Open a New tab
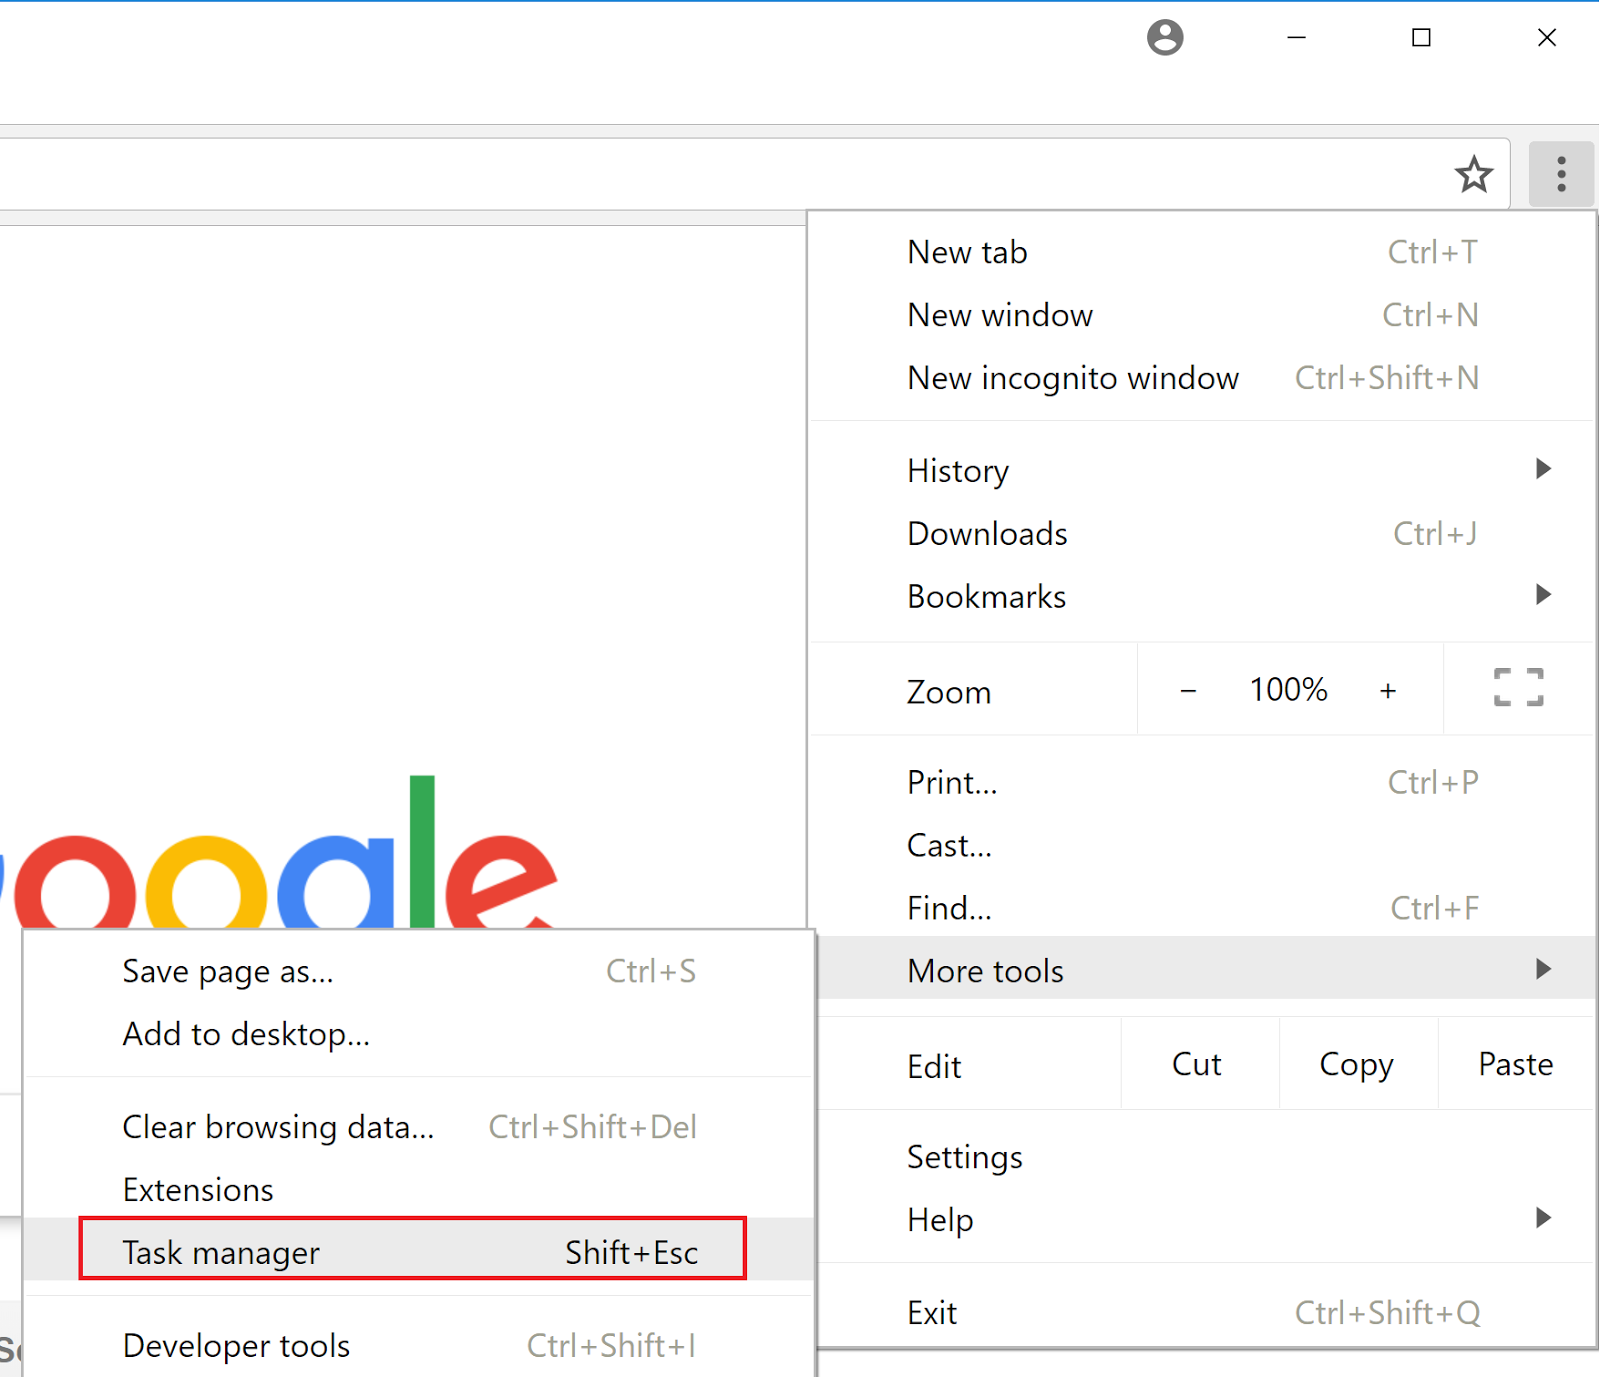 [x=966, y=252]
